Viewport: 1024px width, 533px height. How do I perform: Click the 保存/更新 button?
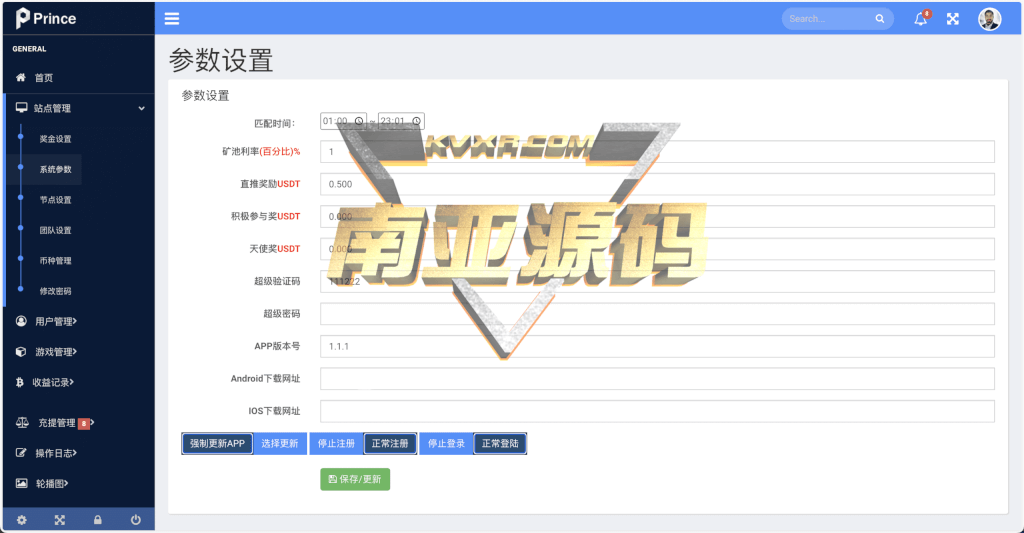(x=355, y=479)
